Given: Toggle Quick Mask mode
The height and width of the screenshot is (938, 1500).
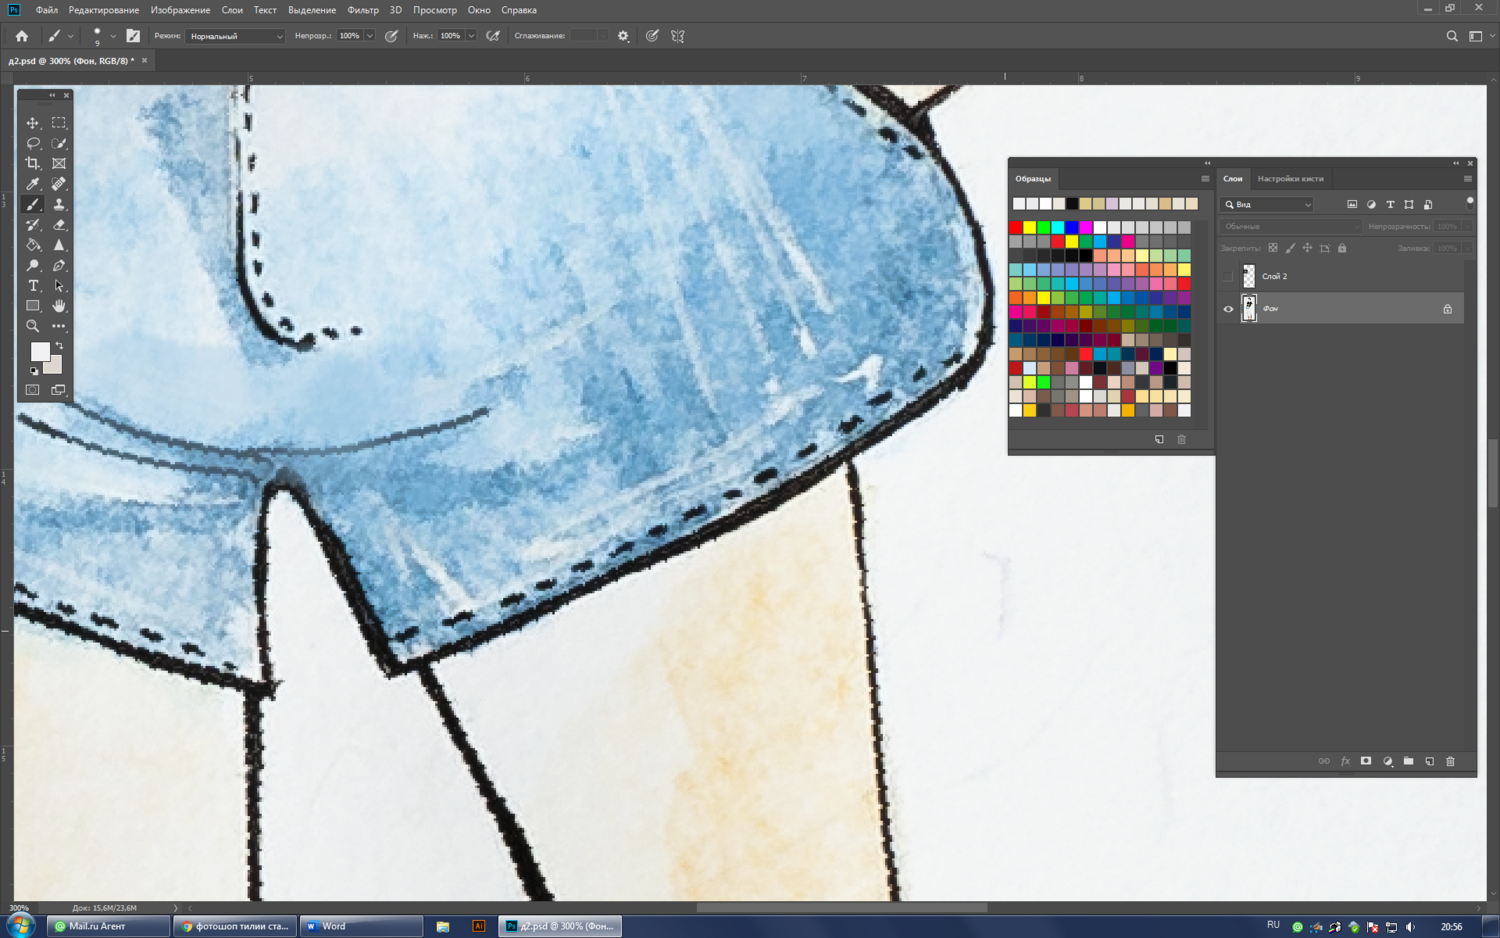Looking at the screenshot, I should click(x=33, y=390).
